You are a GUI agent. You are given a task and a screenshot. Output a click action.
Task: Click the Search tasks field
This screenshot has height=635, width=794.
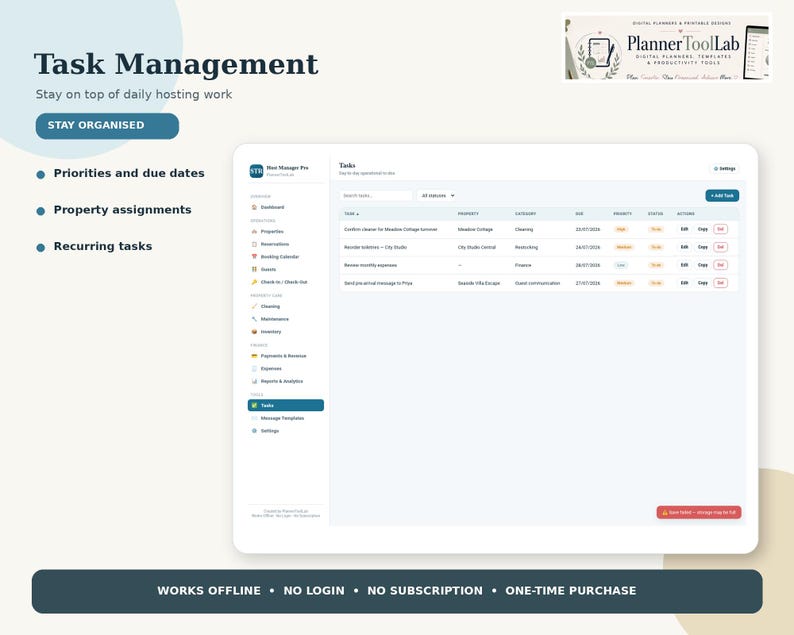click(376, 195)
